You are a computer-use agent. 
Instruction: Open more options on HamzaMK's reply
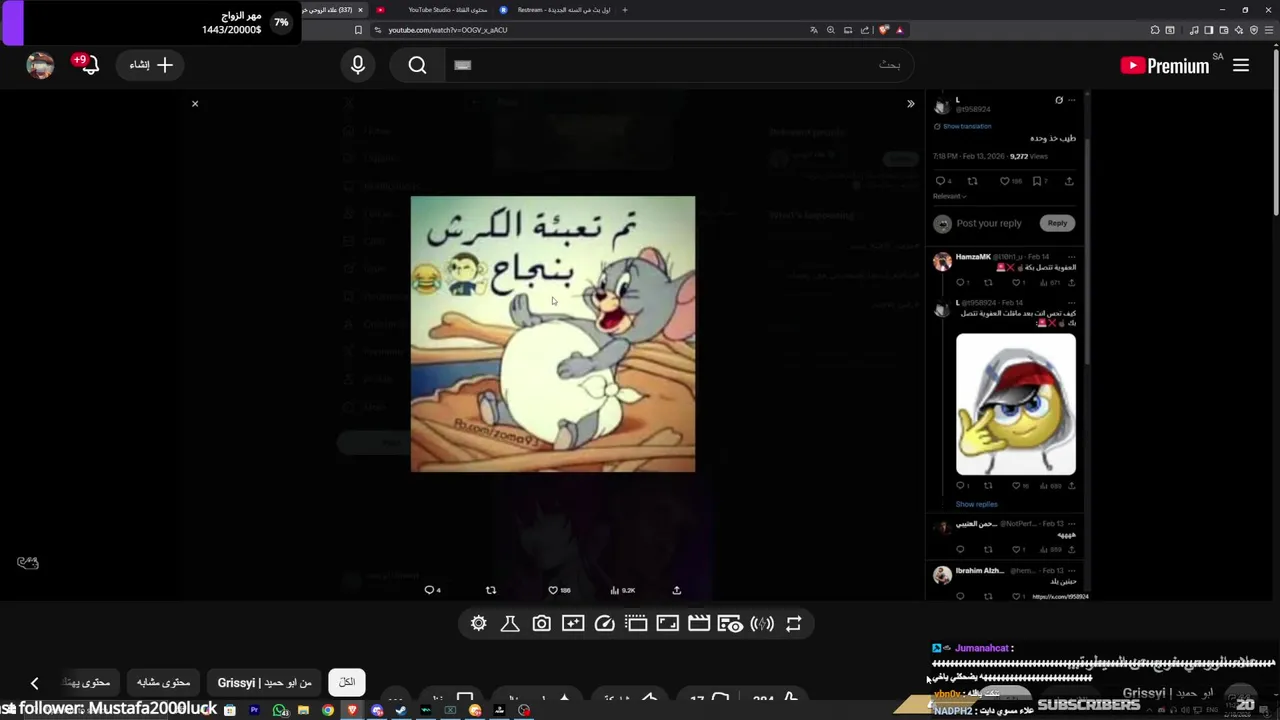point(1072,257)
